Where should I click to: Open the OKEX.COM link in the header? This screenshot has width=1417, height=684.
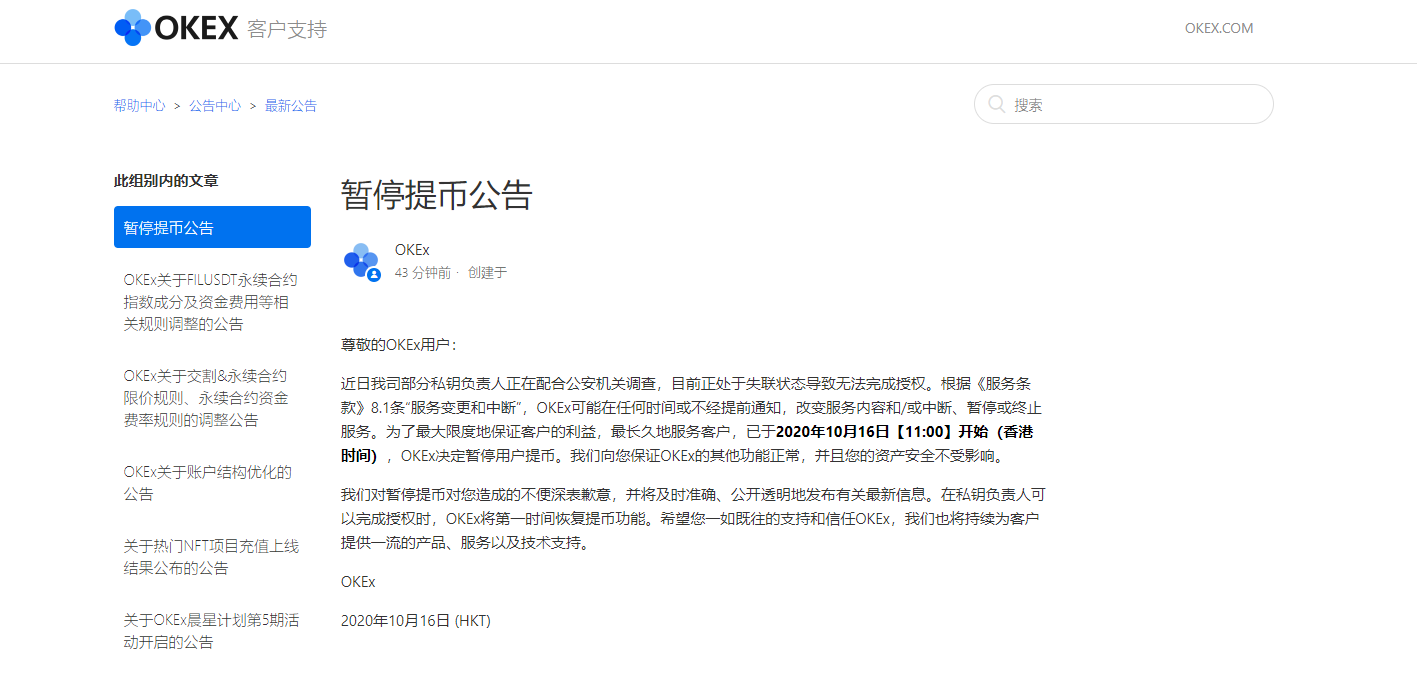(1219, 28)
